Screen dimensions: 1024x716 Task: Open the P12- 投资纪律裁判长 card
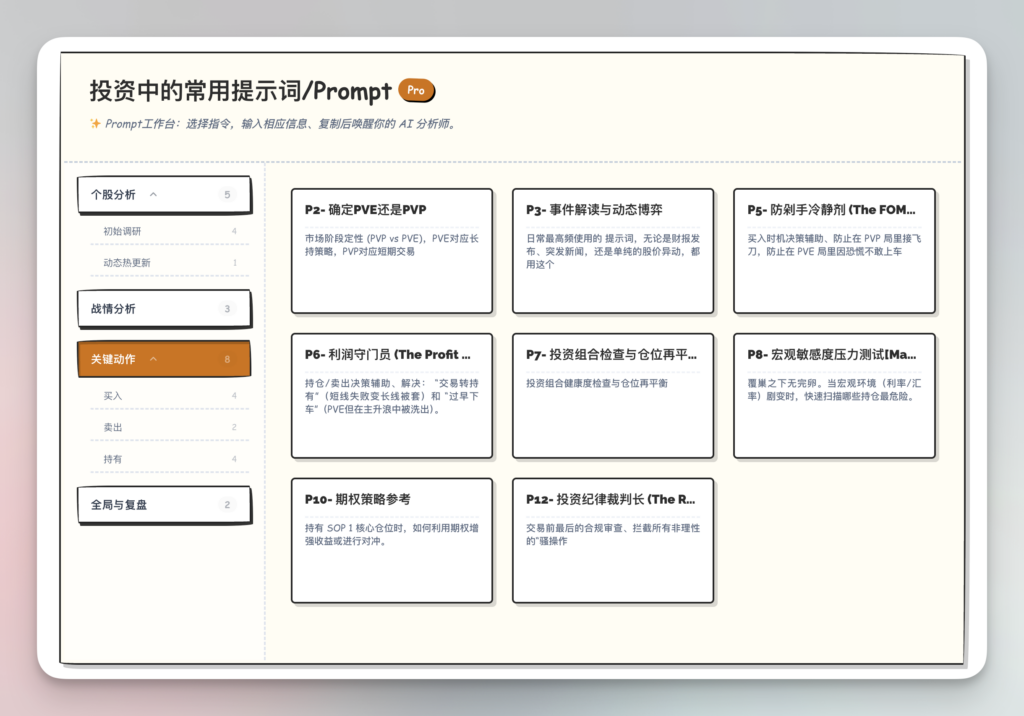pyautogui.click(x=612, y=540)
